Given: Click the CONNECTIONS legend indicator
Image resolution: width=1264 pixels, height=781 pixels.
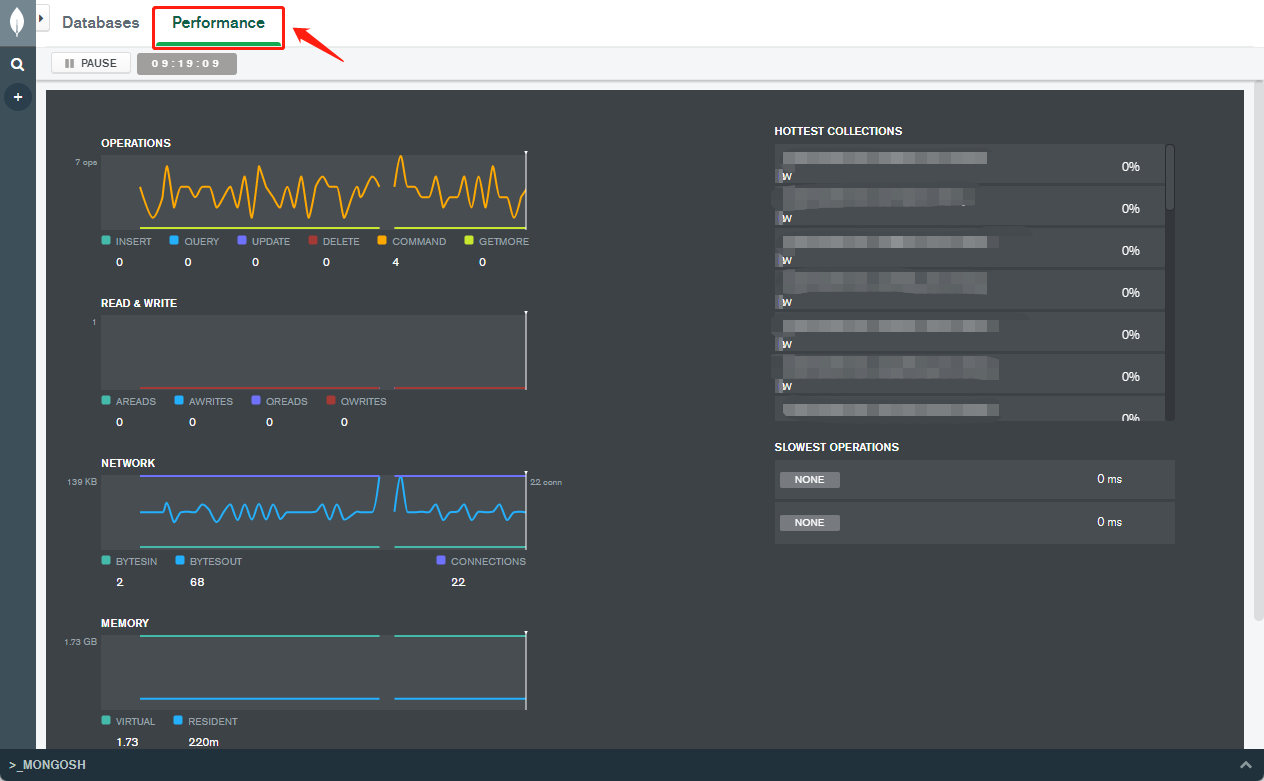Looking at the screenshot, I should [441, 561].
